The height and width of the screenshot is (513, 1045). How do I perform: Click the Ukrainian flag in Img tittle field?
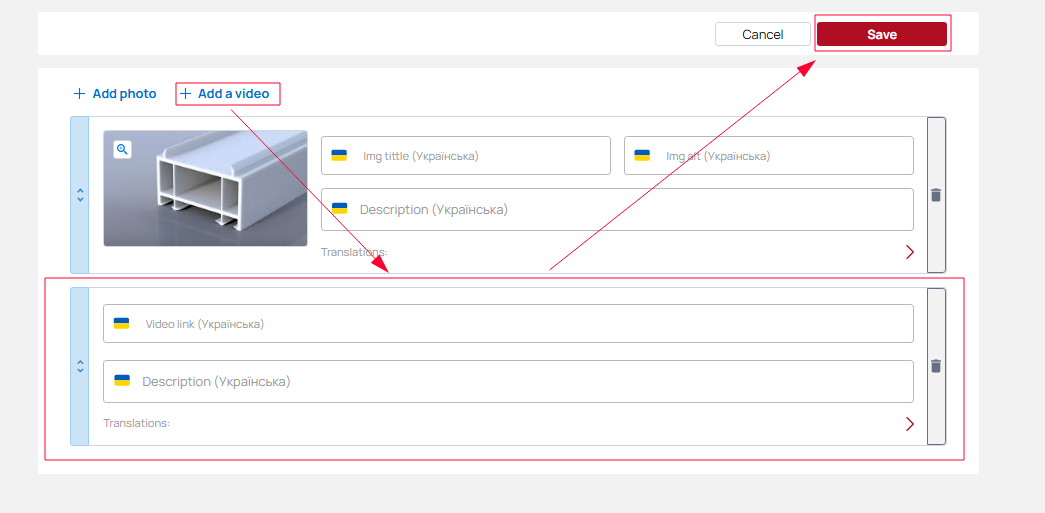339,155
